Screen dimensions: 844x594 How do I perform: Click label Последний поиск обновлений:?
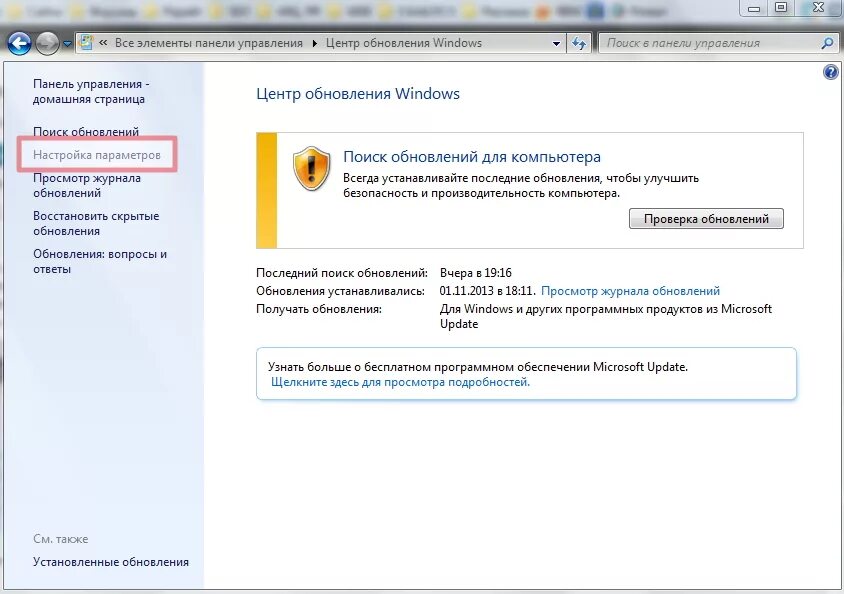[342, 273]
